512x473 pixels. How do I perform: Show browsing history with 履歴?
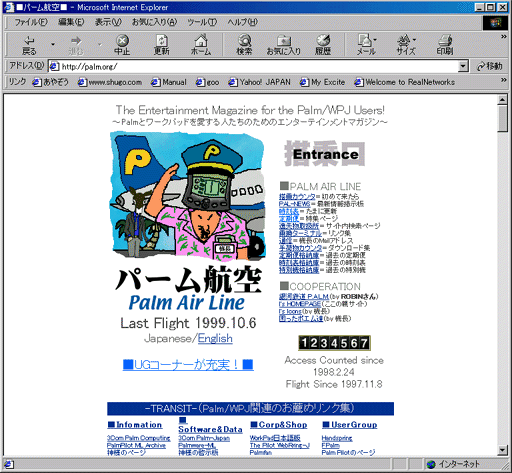[x=323, y=45]
